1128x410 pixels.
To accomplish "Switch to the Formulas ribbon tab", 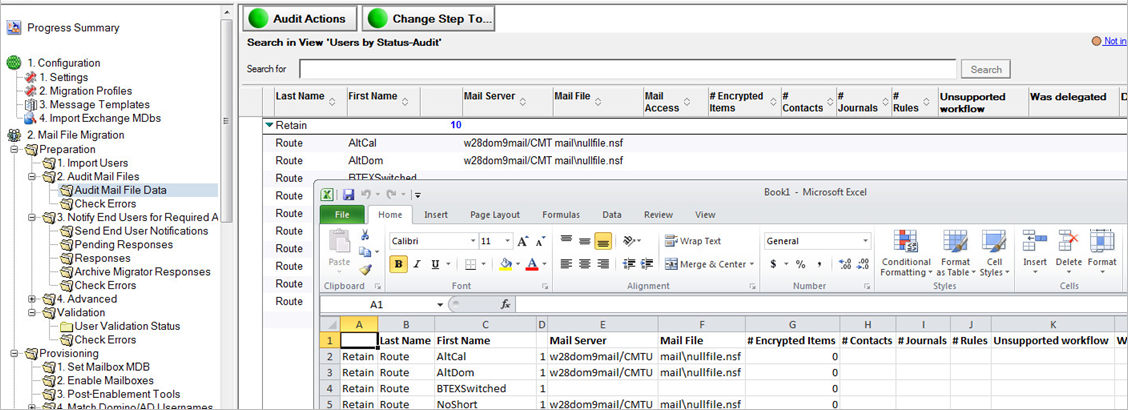I will pos(561,214).
